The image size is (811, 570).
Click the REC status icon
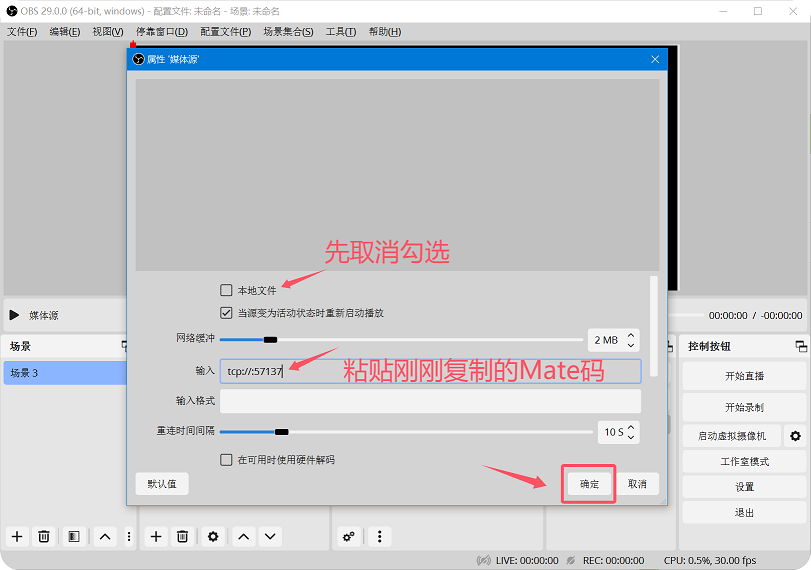(x=570, y=560)
